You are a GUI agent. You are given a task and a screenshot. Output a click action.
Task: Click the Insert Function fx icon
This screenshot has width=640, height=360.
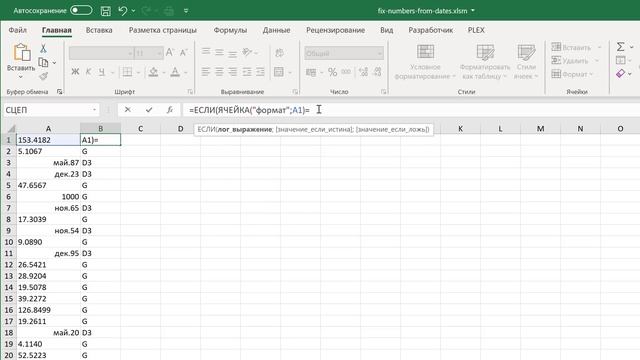[x=170, y=110]
